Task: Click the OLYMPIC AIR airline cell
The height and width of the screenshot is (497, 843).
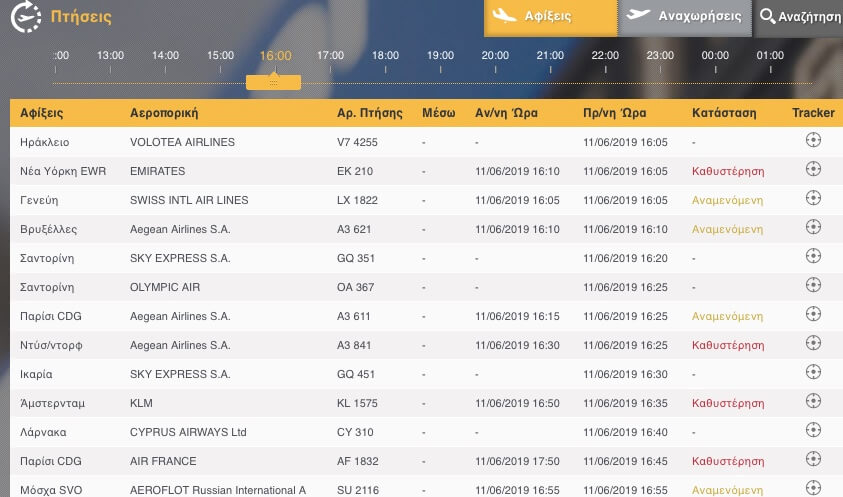Action: tap(165, 287)
